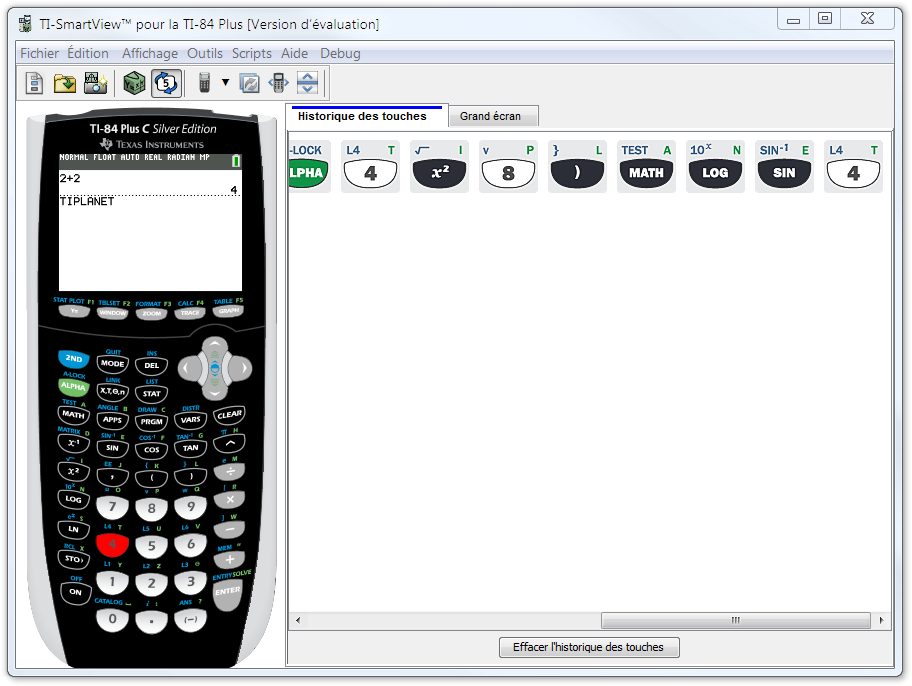This screenshot has width=912, height=686.
Task: Tap the TAN key on calculator
Action: pyautogui.click(x=190, y=448)
